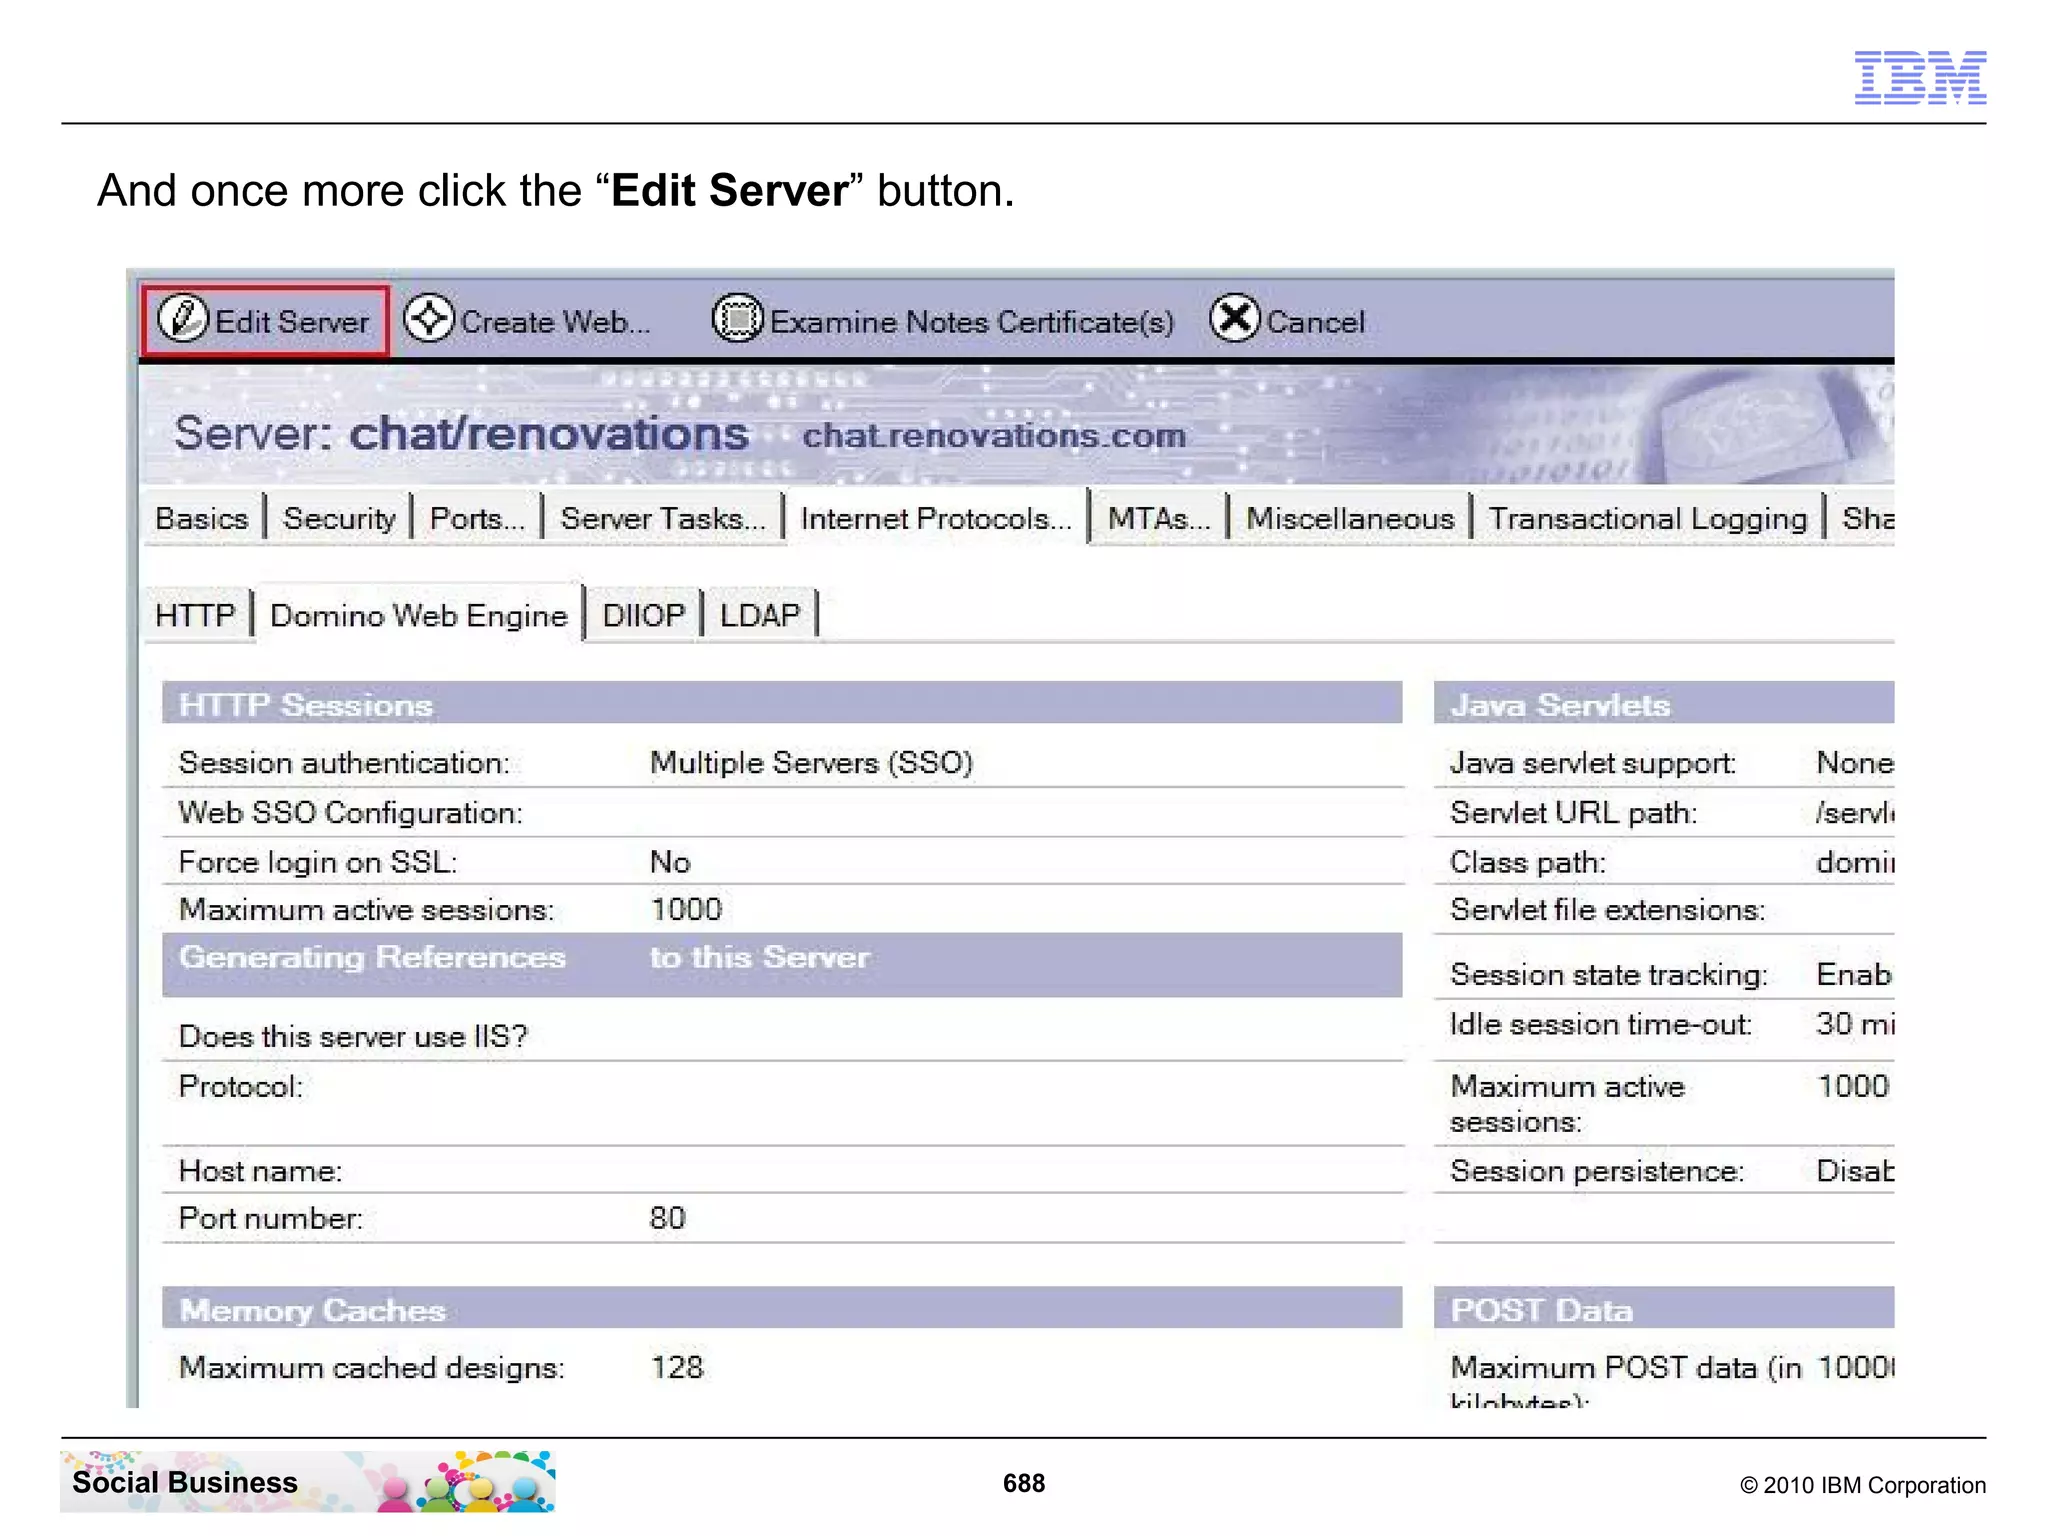The image size is (2048, 1536).
Task: Click the Cancel button label
Action: tap(1315, 322)
